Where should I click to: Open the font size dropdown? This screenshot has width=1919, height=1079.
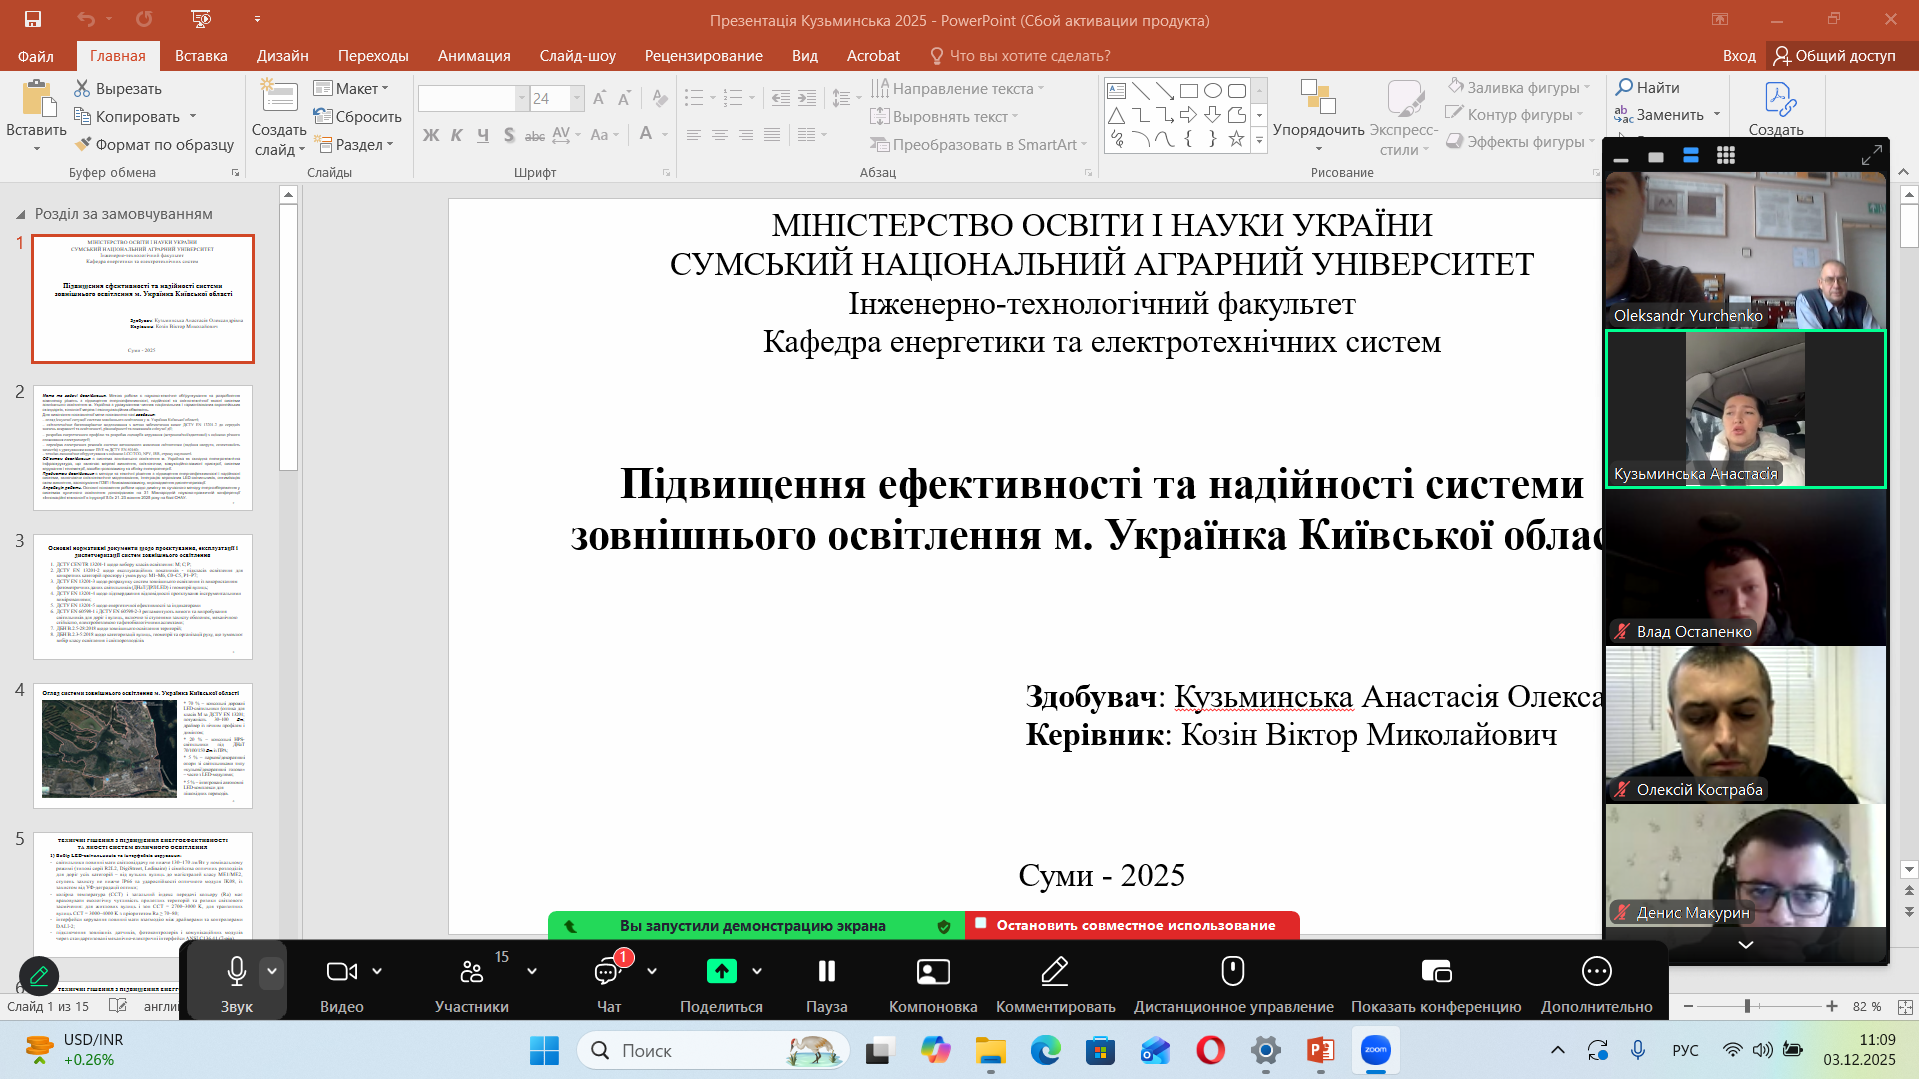tap(577, 98)
